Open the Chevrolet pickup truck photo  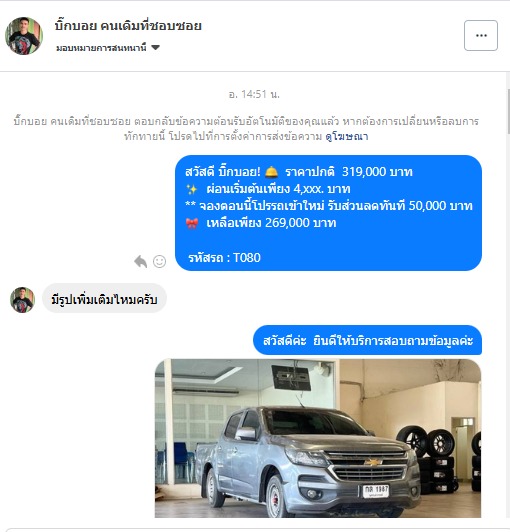(x=318, y=438)
